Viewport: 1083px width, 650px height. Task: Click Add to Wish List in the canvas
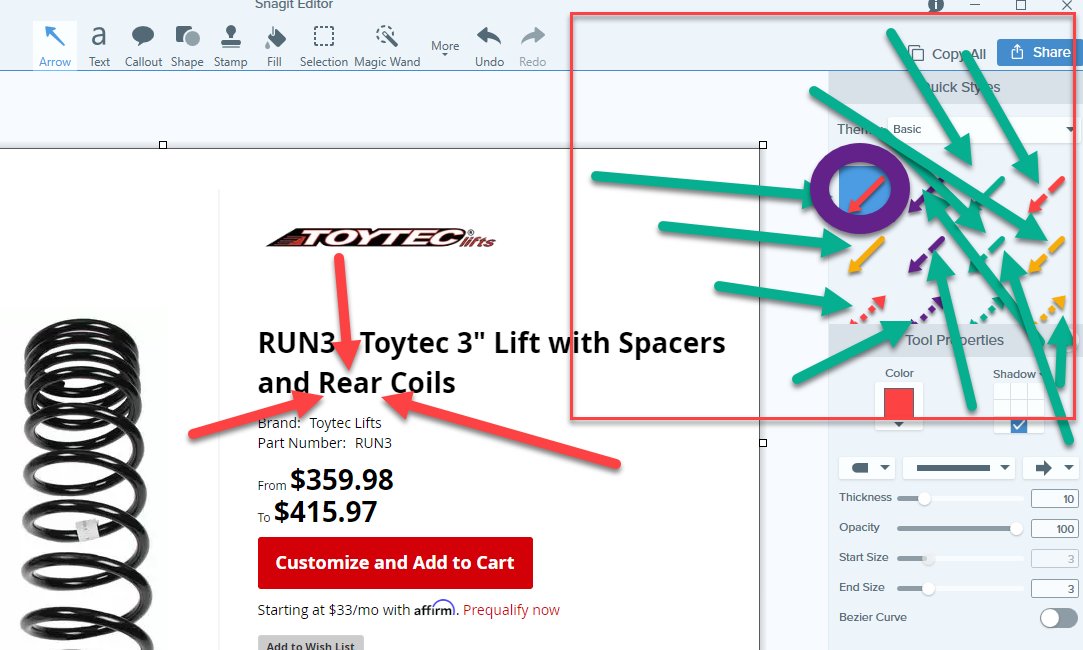pyautogui.click(x=311, y=644)
